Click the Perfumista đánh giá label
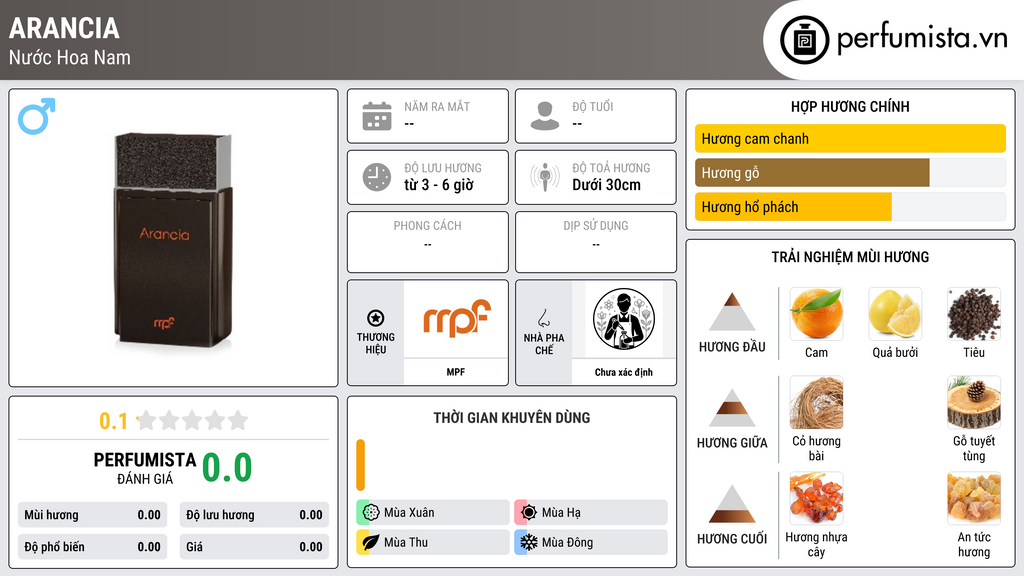This screenshot has height=576, width=1024. 145,468
